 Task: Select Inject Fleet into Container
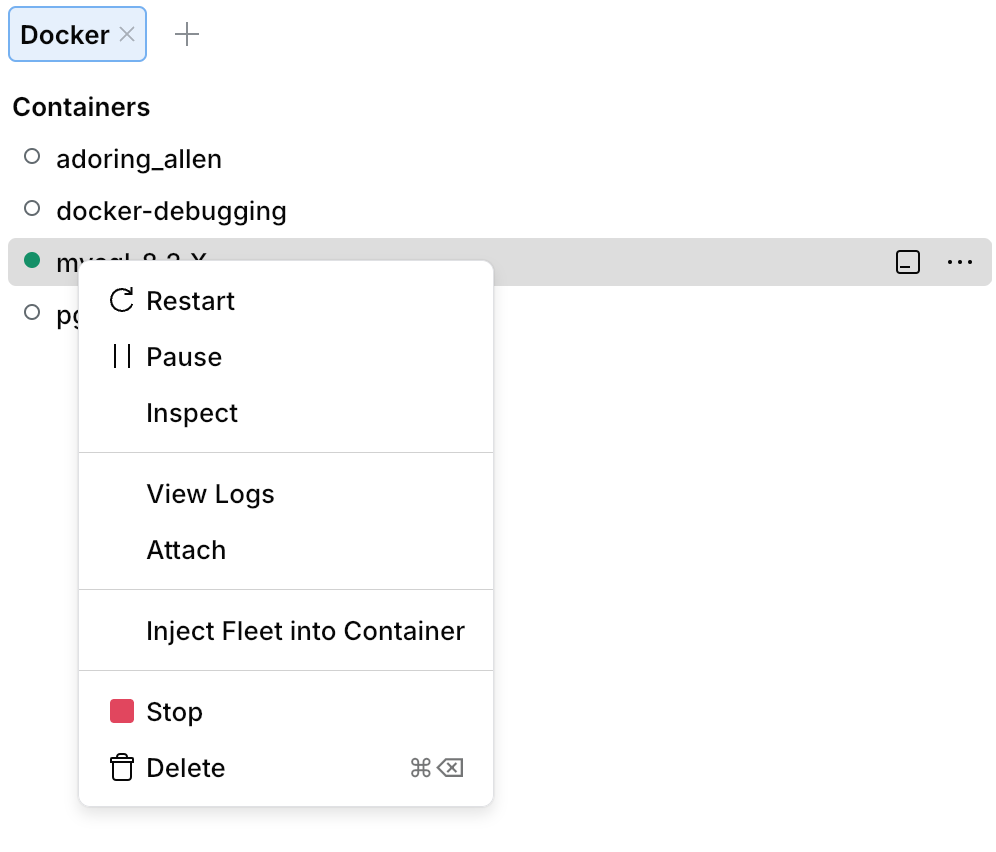coord(305,630)
